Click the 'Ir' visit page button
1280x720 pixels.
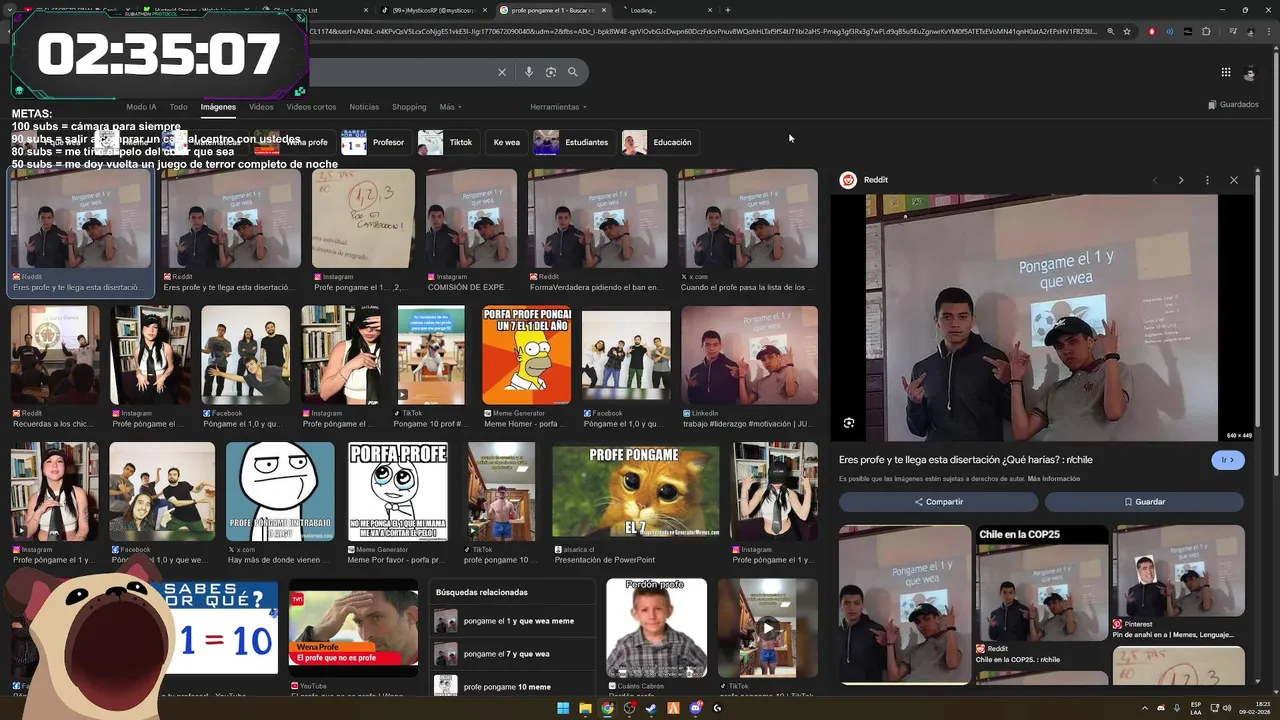1228,460
